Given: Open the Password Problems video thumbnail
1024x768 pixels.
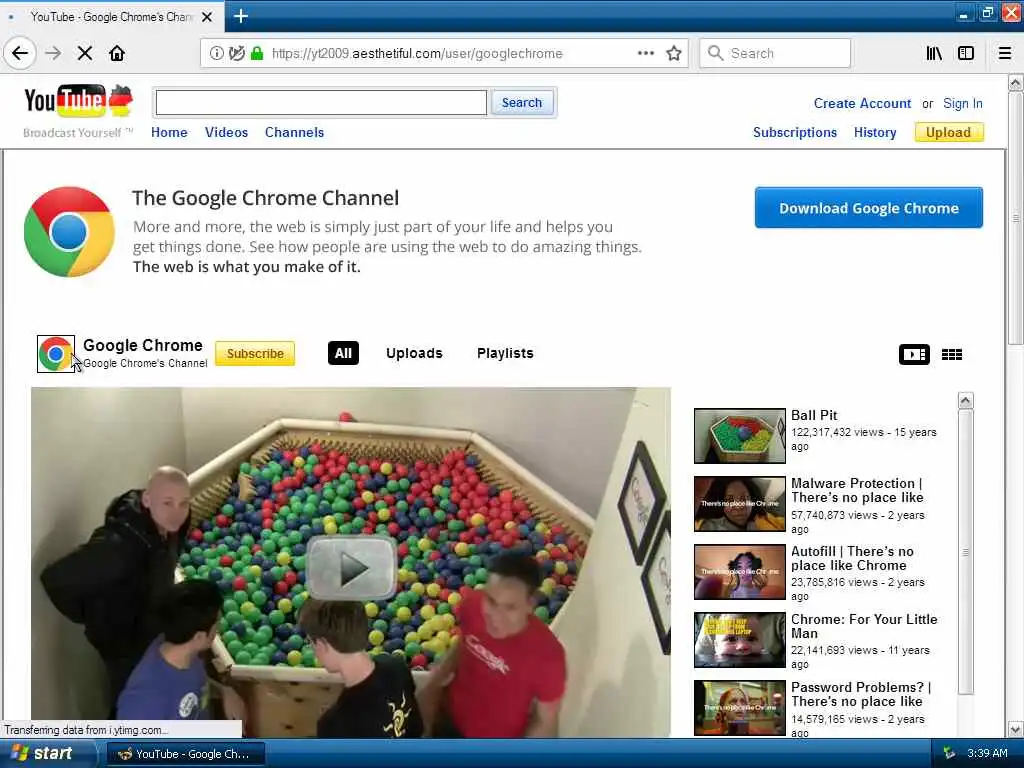Looking at the screenshot, I should pos(739,707).
